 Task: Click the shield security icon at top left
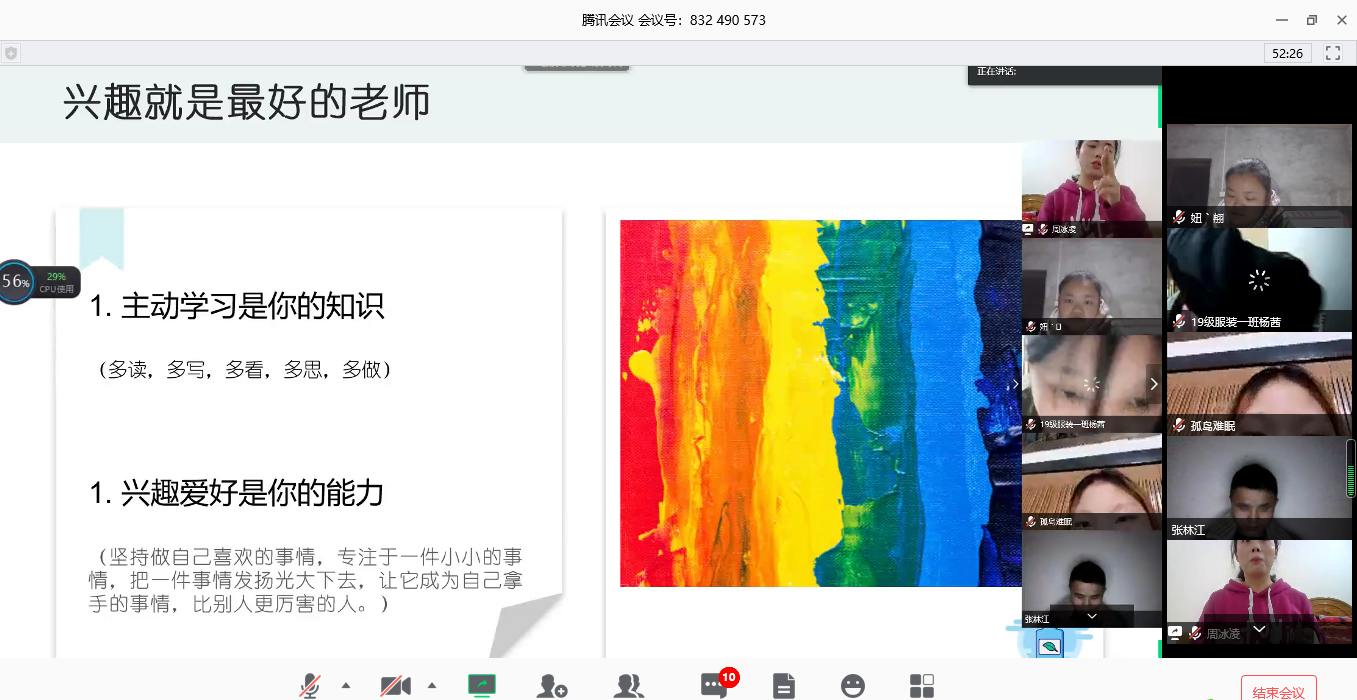pyautogui.click(x=11, y=53)
